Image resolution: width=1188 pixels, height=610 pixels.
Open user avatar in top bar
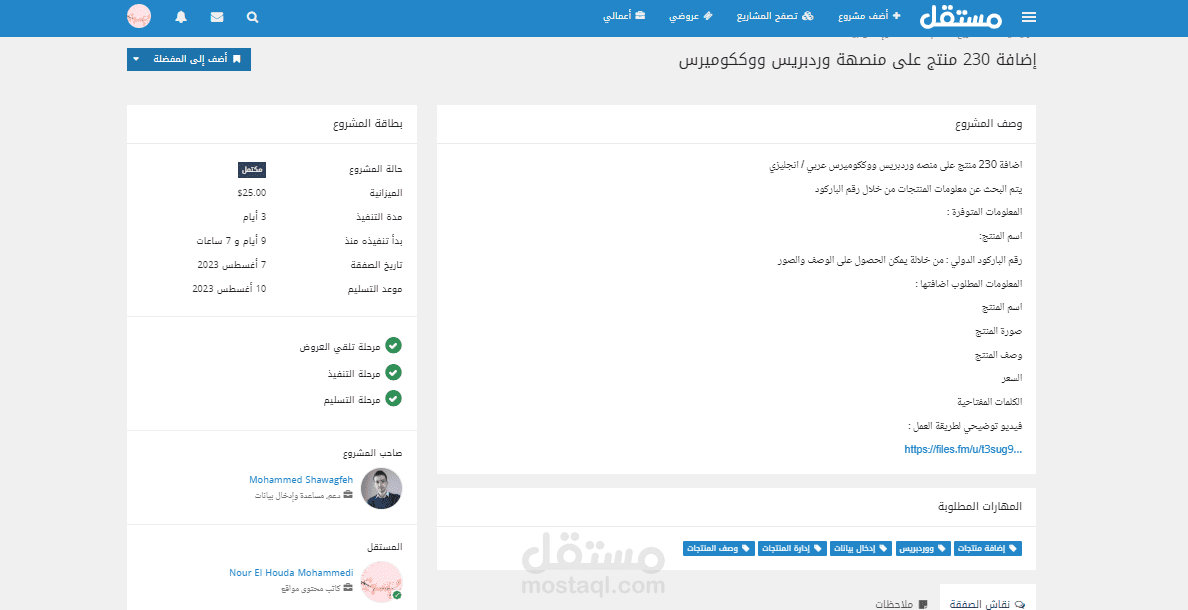pyautogui.click(x=139, y=17)
